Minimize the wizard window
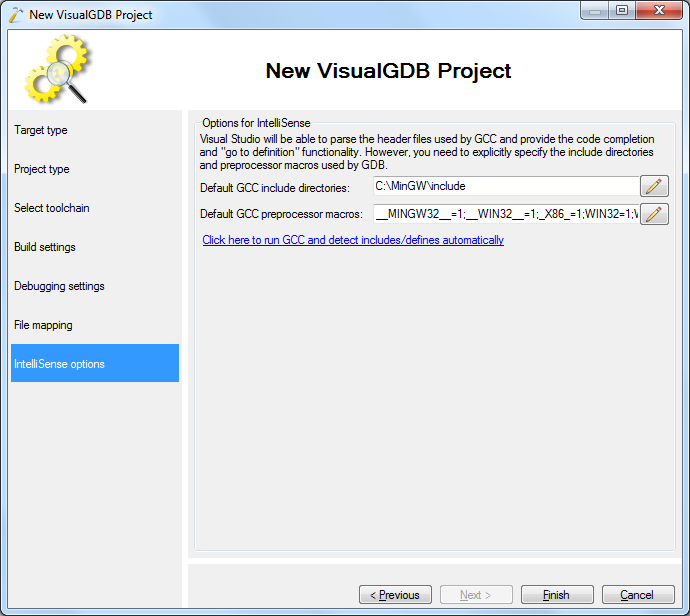This screenshot has width=690, height=616. coord(595,11)
